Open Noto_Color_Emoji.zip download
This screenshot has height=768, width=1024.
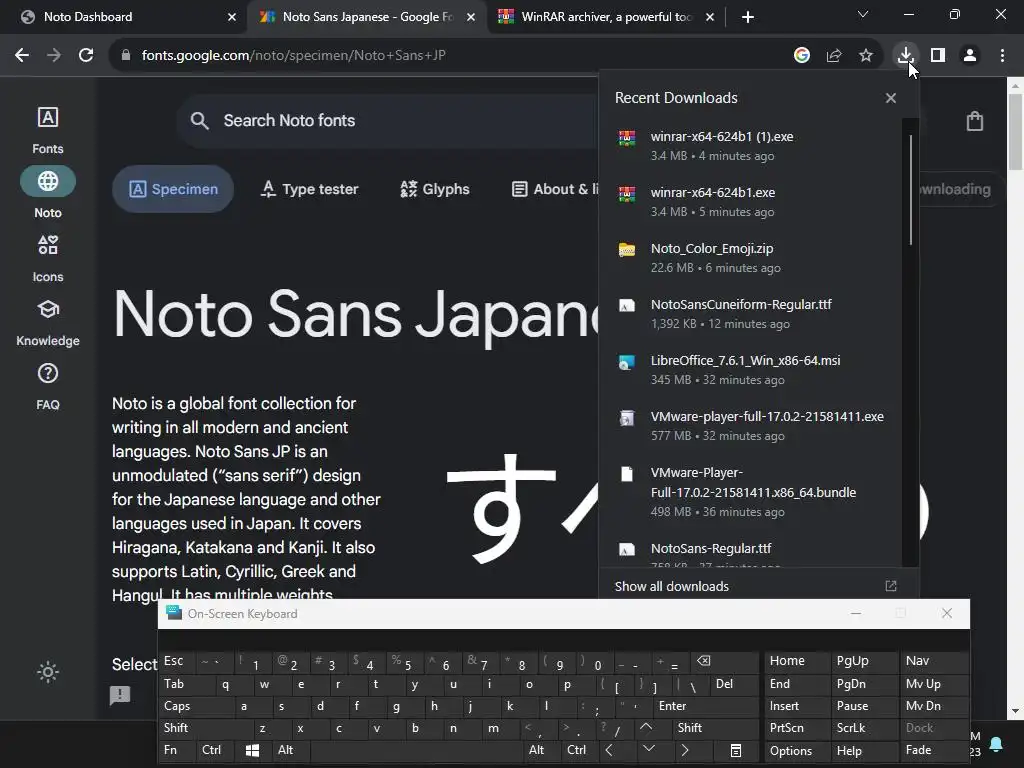751,259
